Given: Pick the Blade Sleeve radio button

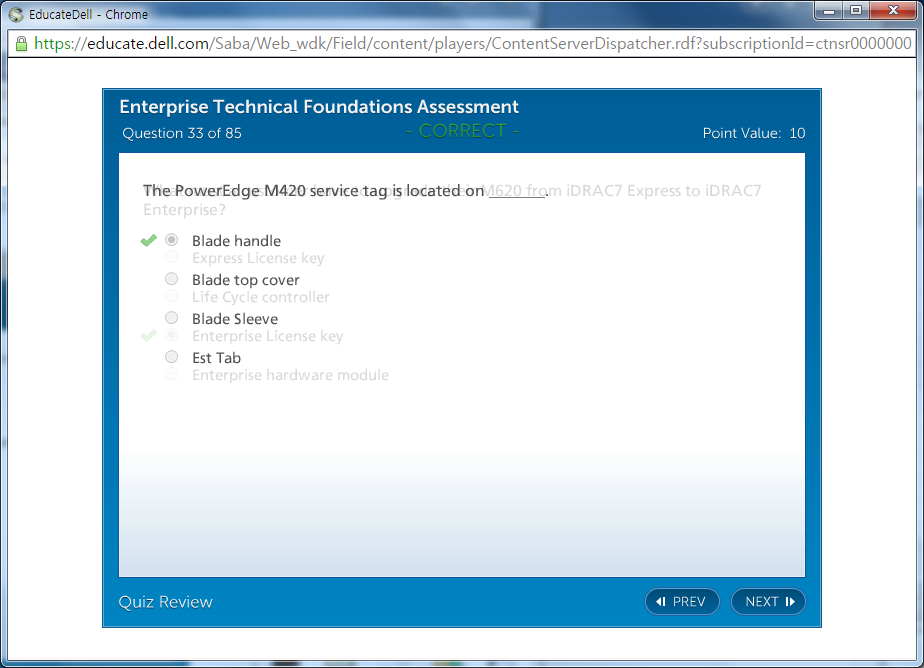Looking at the screenshot, I should [172, 318].
